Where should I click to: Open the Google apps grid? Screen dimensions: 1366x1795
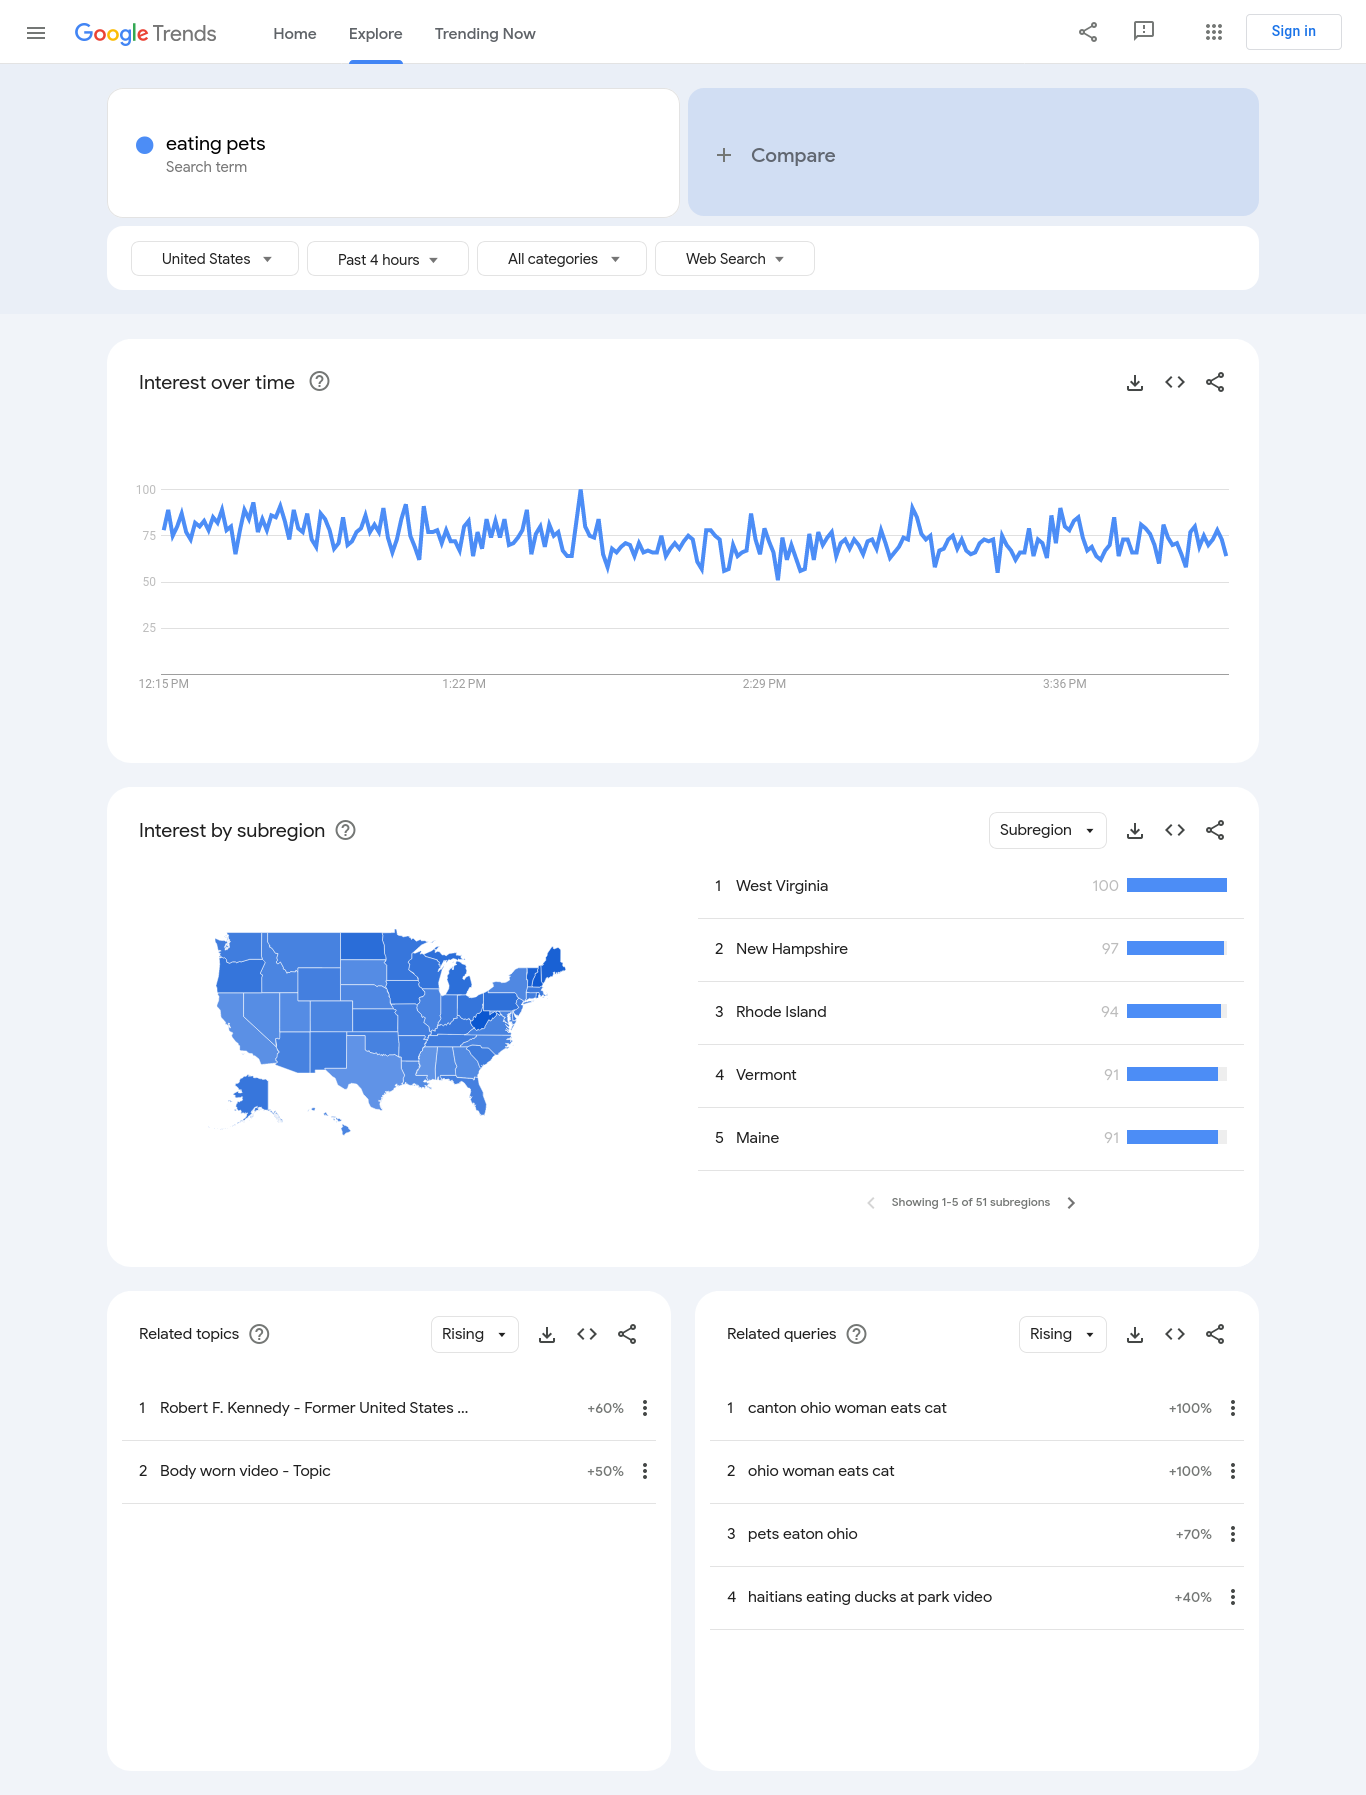1214,32
